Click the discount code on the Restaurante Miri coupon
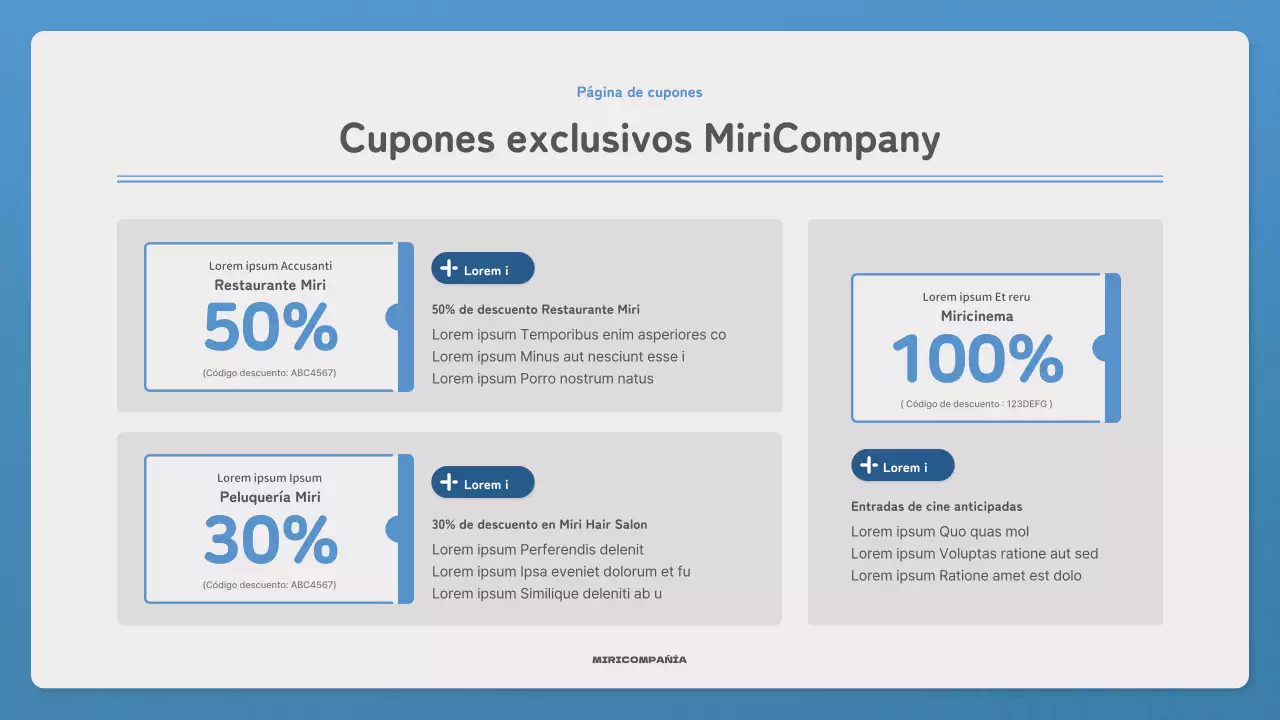Viewport: 1280px width, 720px height. [269, 373]
